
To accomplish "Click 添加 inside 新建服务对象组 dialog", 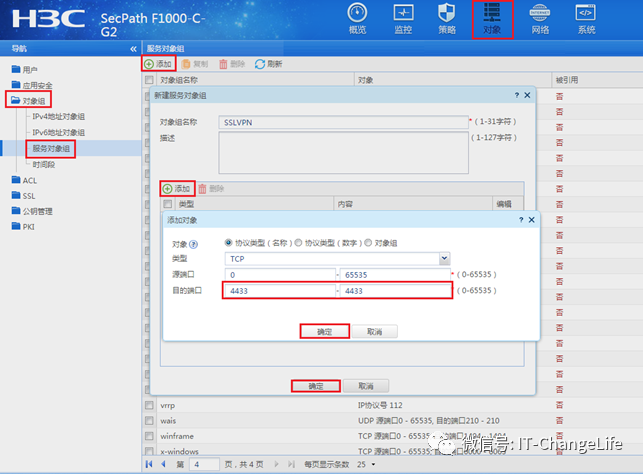I will [x=177, y=189].
